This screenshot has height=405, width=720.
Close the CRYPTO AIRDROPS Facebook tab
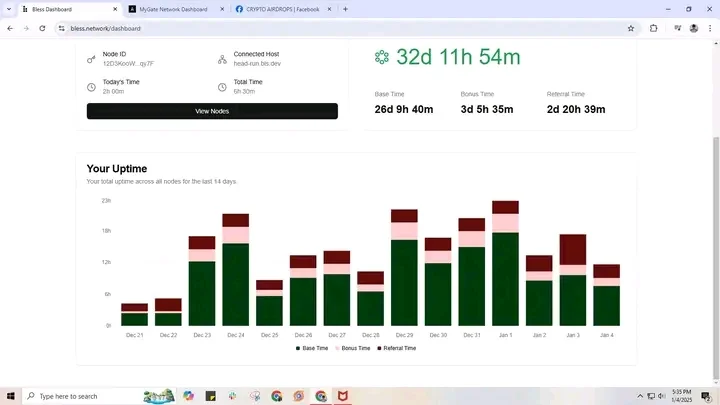pyautogui.click(x=329, y=9)
